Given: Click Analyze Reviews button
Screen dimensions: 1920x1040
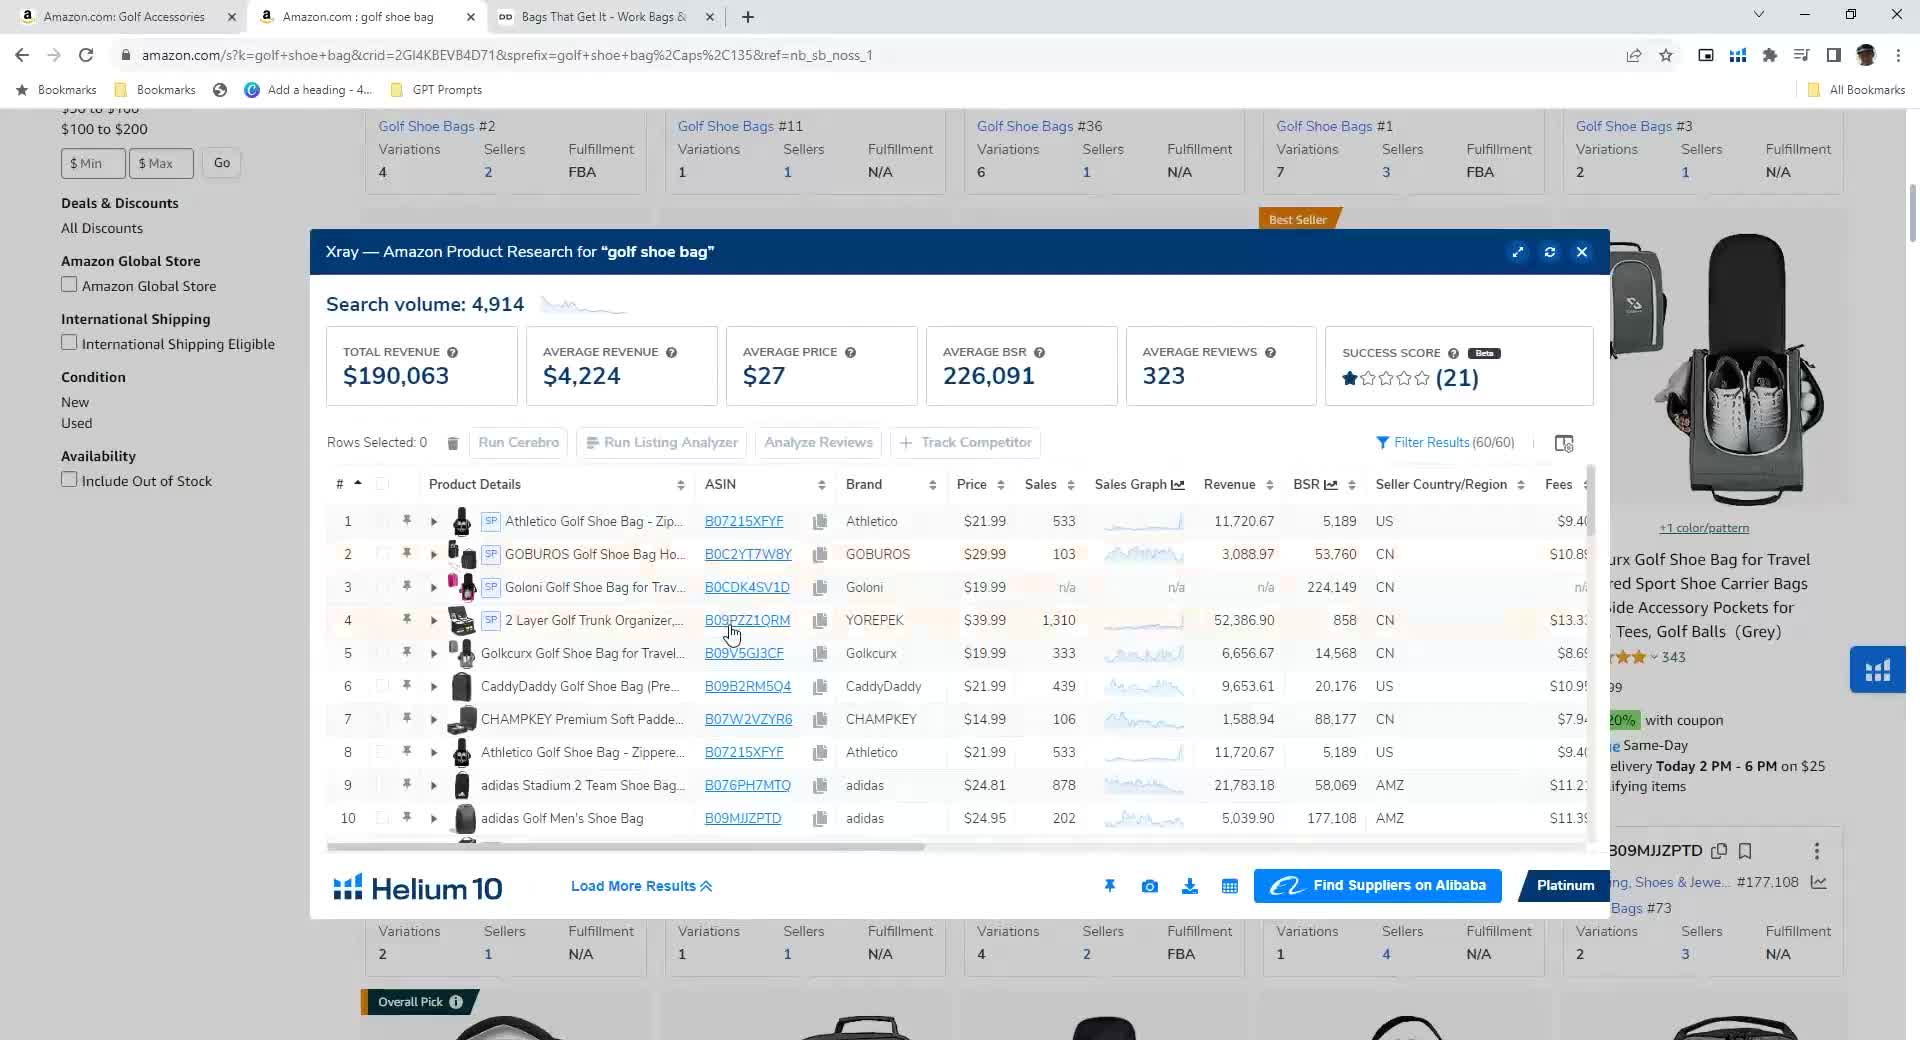Looking at the screenshot, I should 818,443.
